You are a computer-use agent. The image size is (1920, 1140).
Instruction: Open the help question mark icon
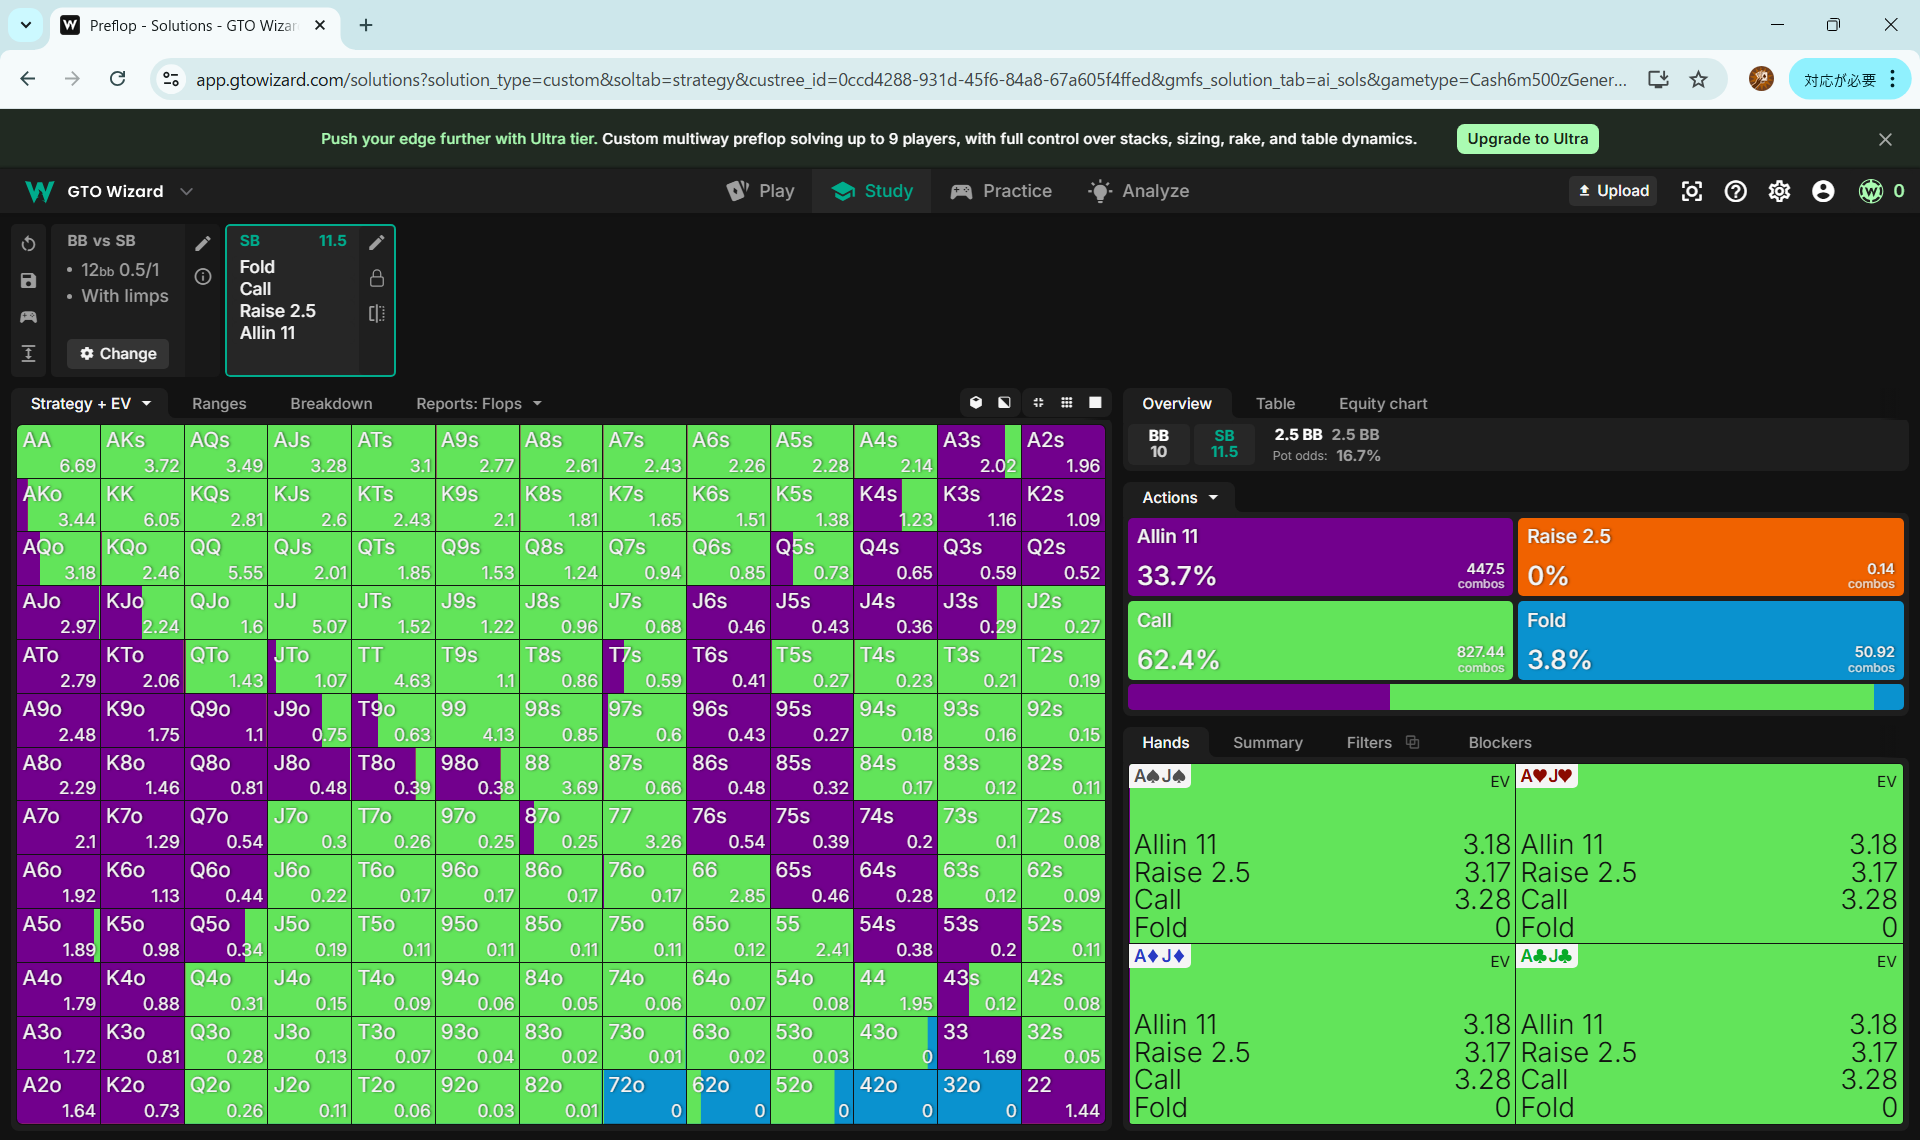[x=1735, y=191]
